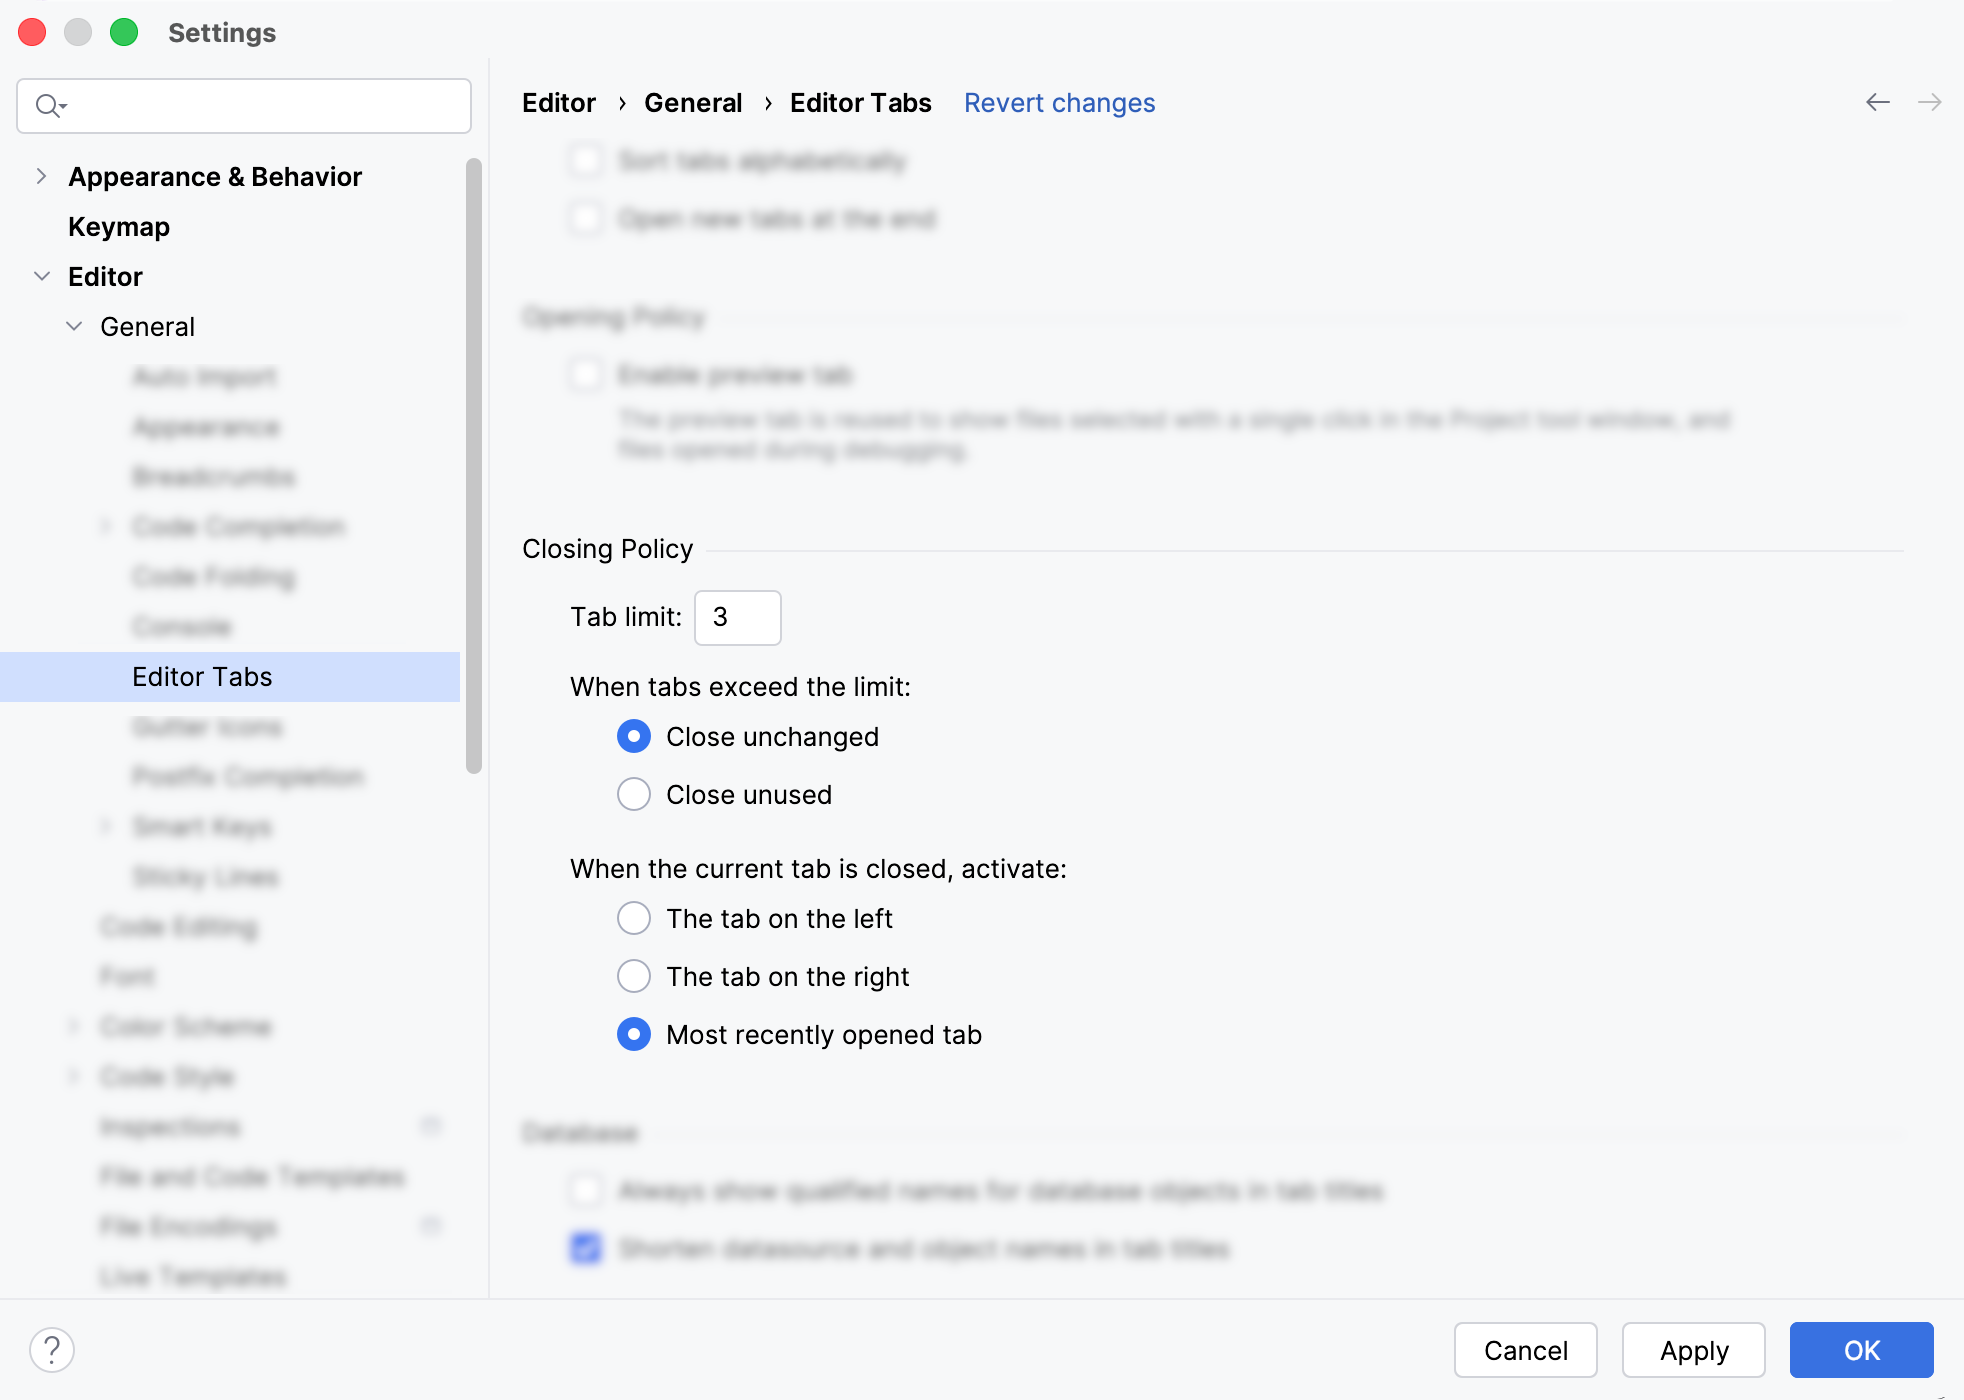This screenshot has width=1964, height=1400.
Task: Select the Editor item in the tree
Action: (x=105, y=277)
